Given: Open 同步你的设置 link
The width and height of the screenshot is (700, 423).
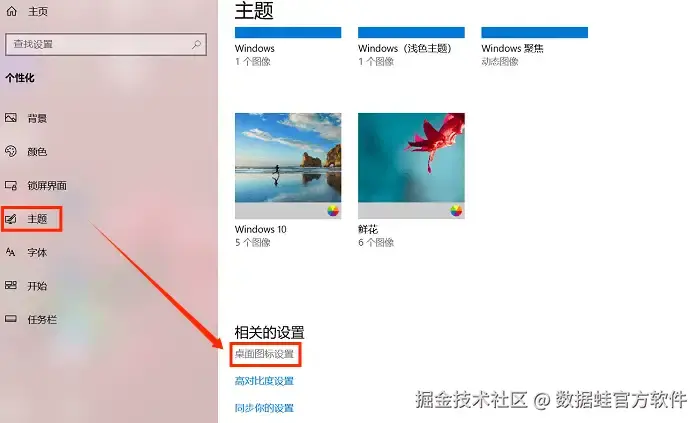Looking at the screenshot, I should (x=264, y=408).
